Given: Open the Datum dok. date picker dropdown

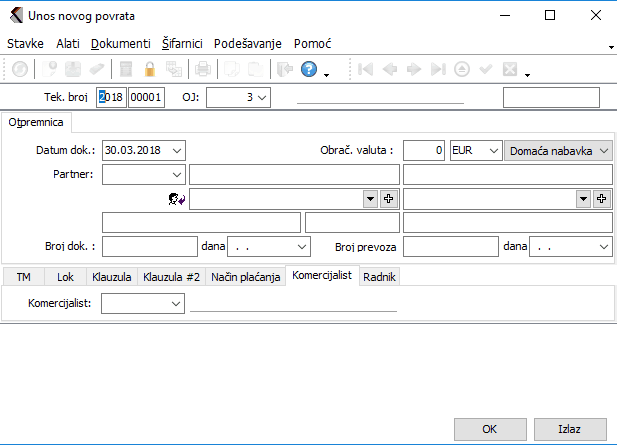Looking at the screenshot, I should pyautogui.click(x=177, y=150).
